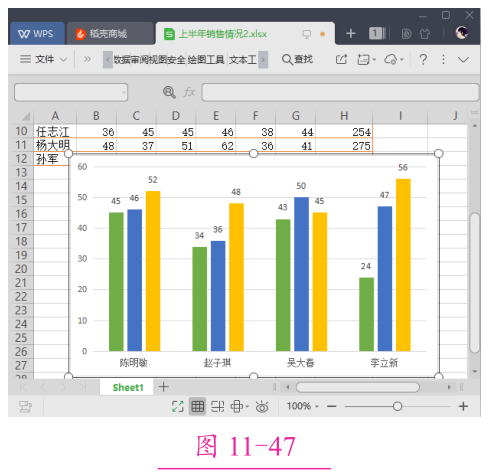Click the new tab plus icon
The width and height of the screenshot is (491, 476).
click(351, 33)
